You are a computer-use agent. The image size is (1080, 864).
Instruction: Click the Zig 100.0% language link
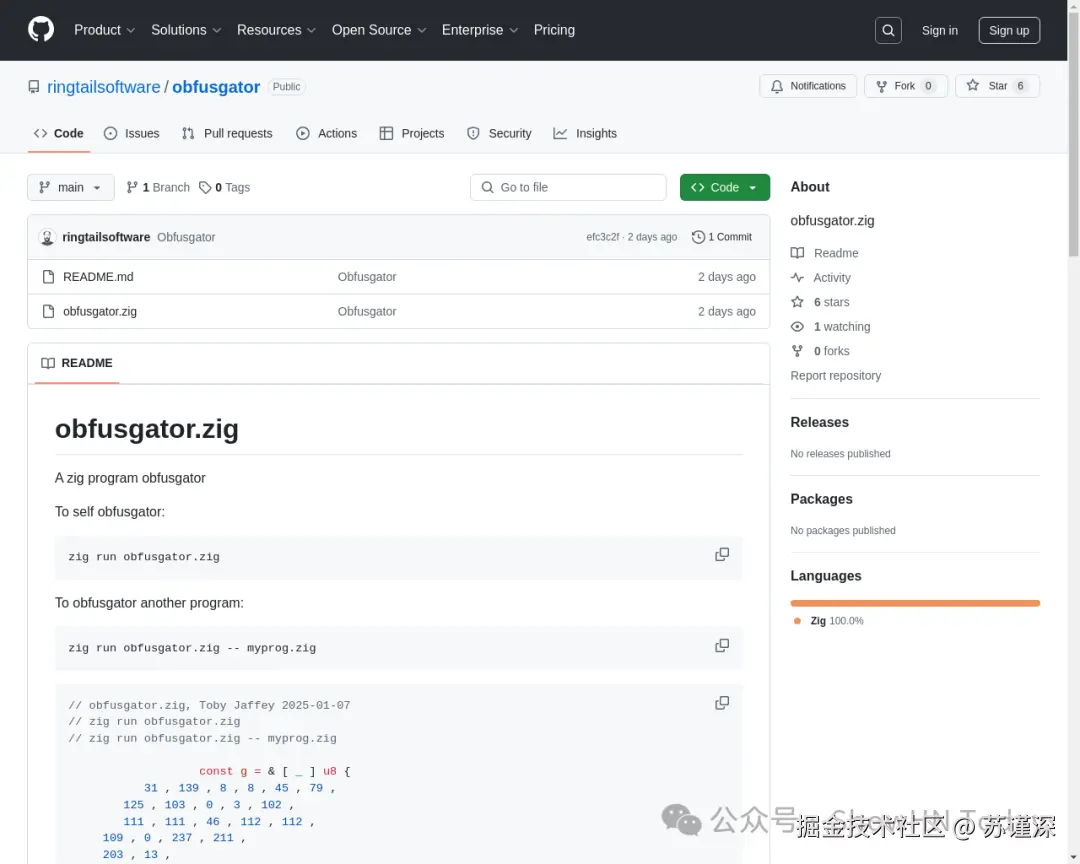coord(829,621)
